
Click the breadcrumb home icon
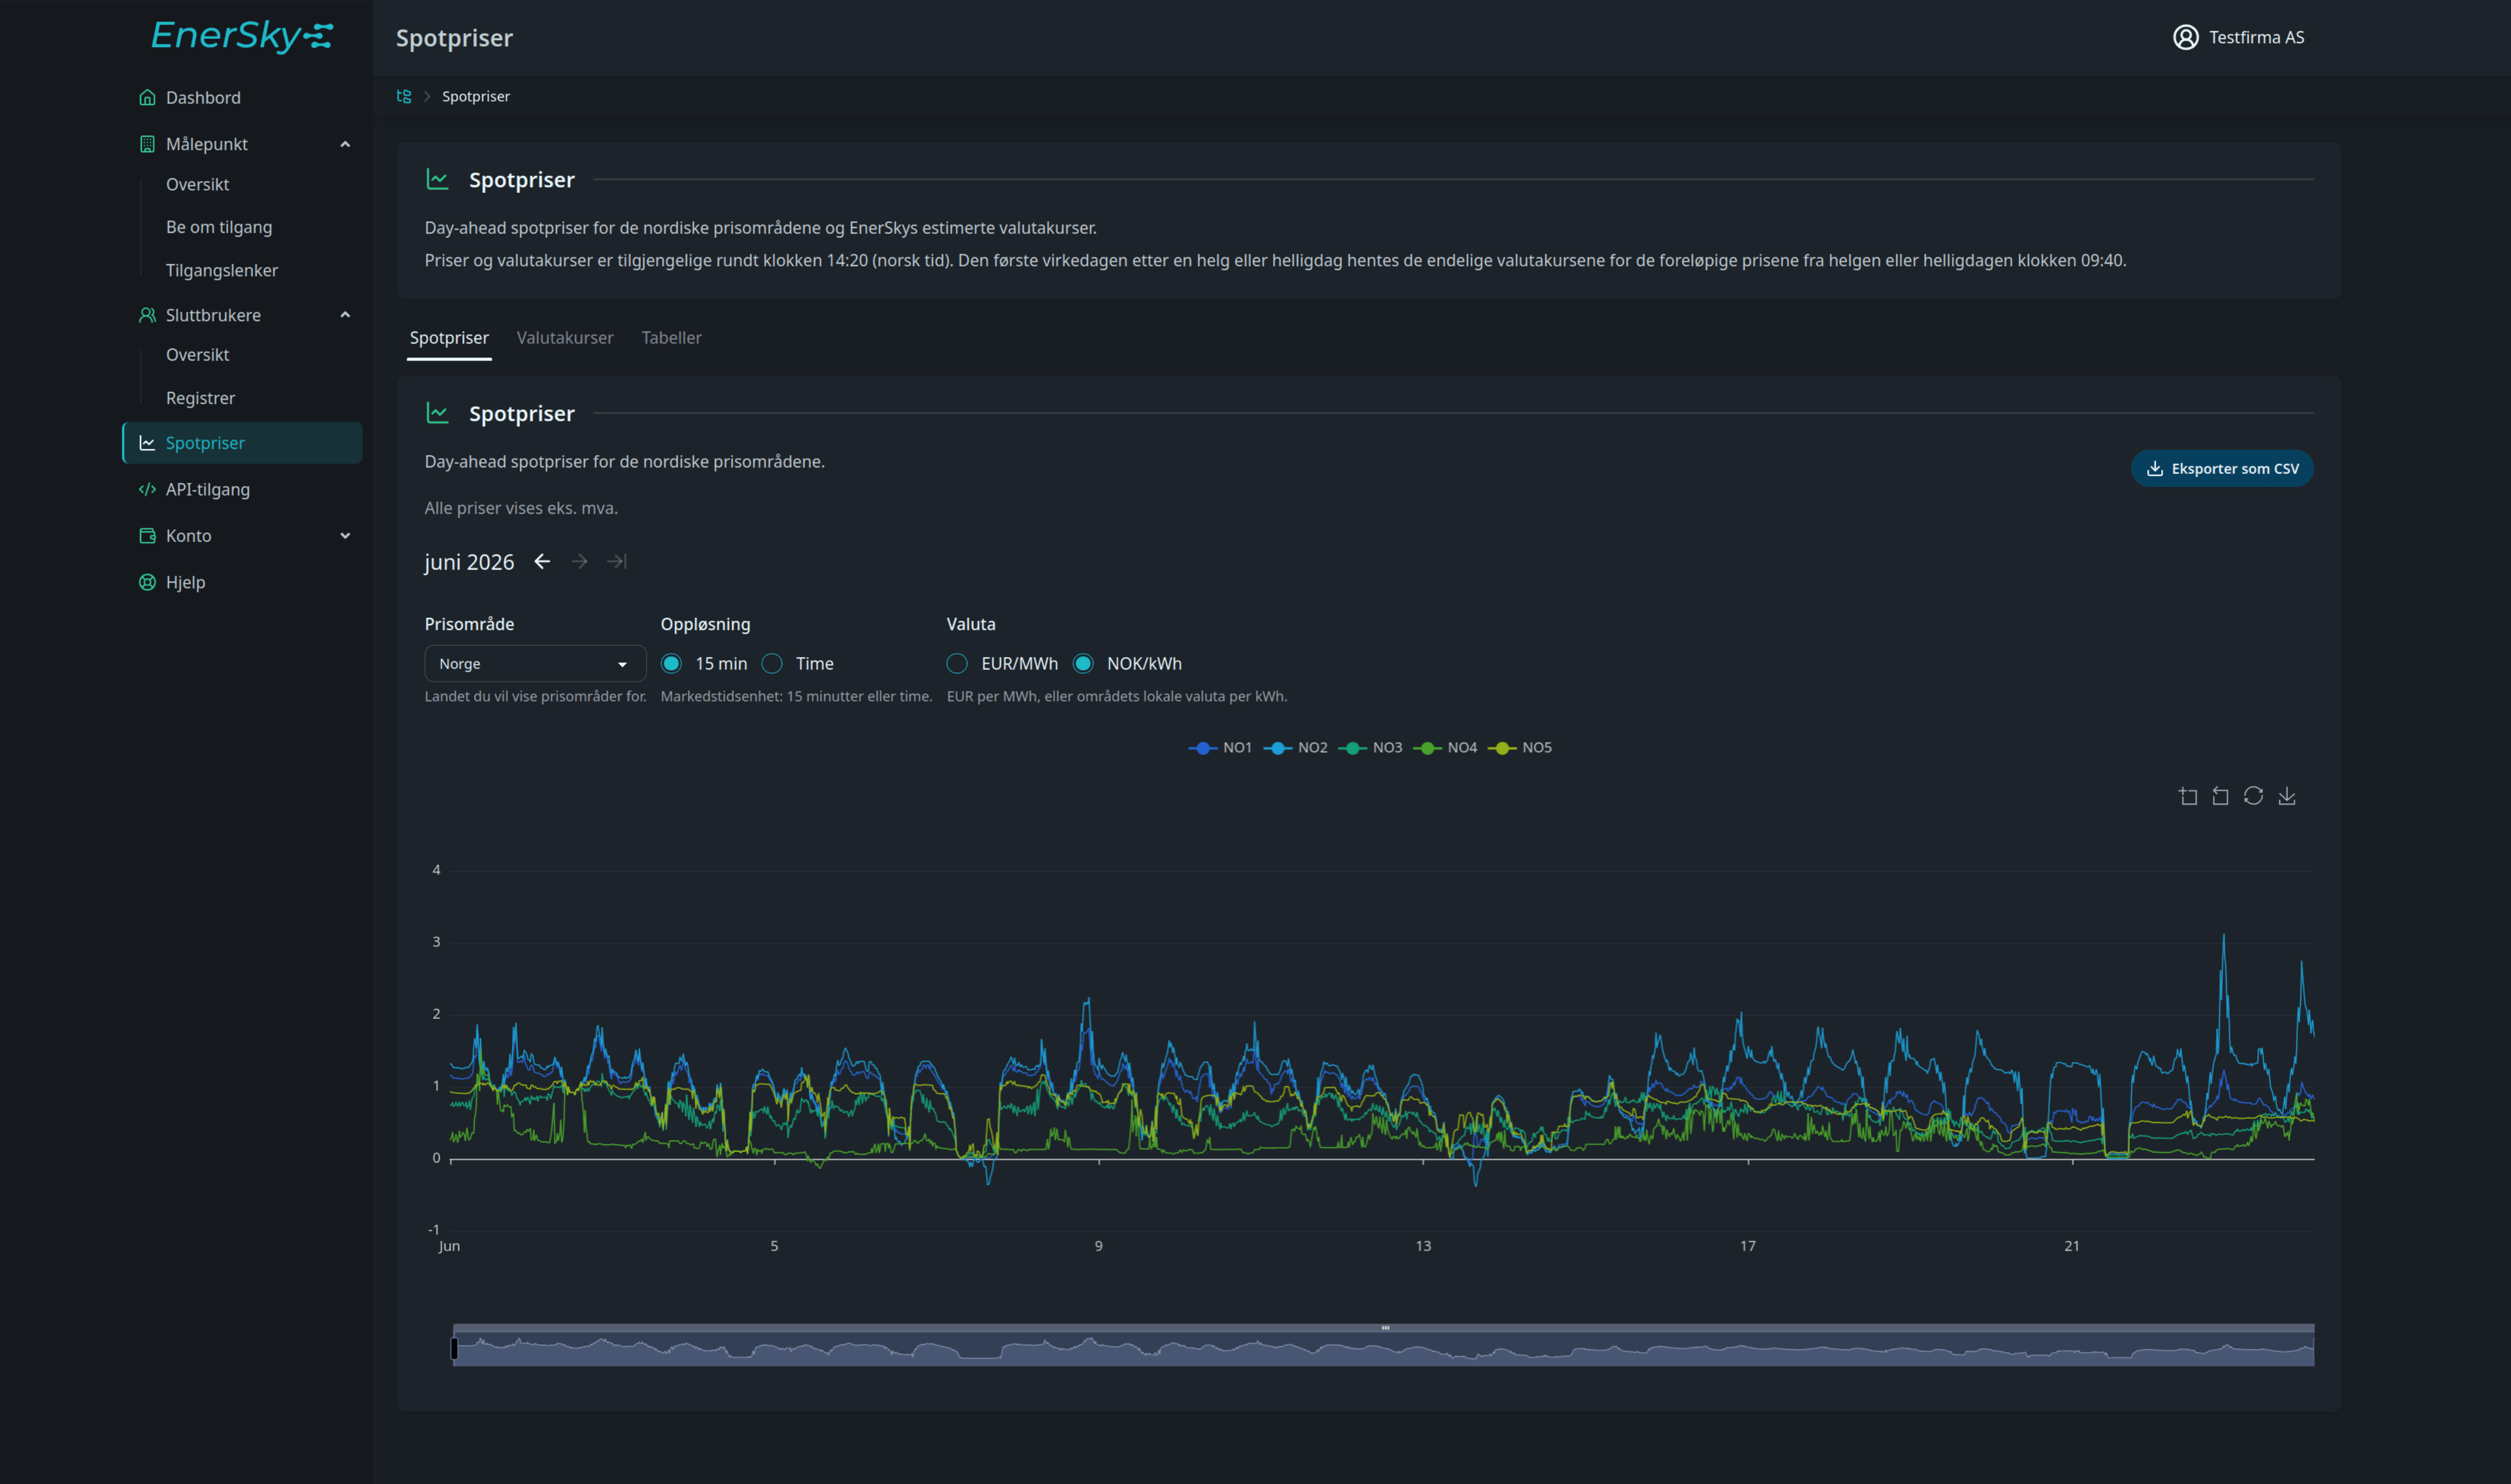point(404,96)
